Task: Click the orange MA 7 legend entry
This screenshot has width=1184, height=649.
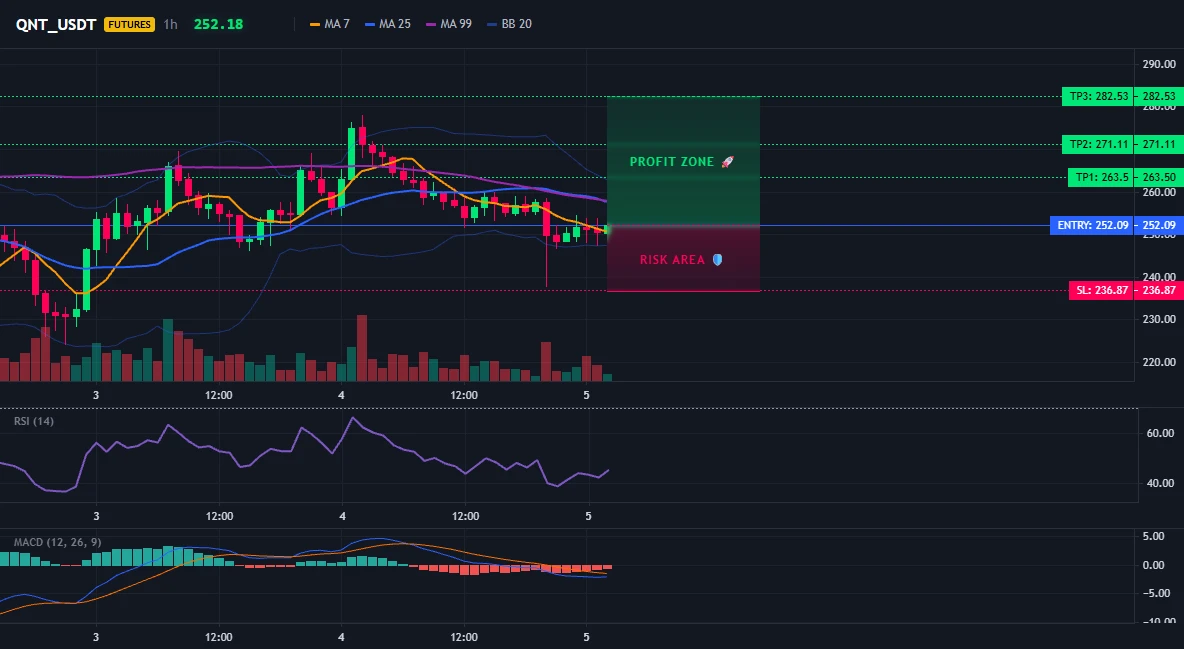Action: pos(330,24)
